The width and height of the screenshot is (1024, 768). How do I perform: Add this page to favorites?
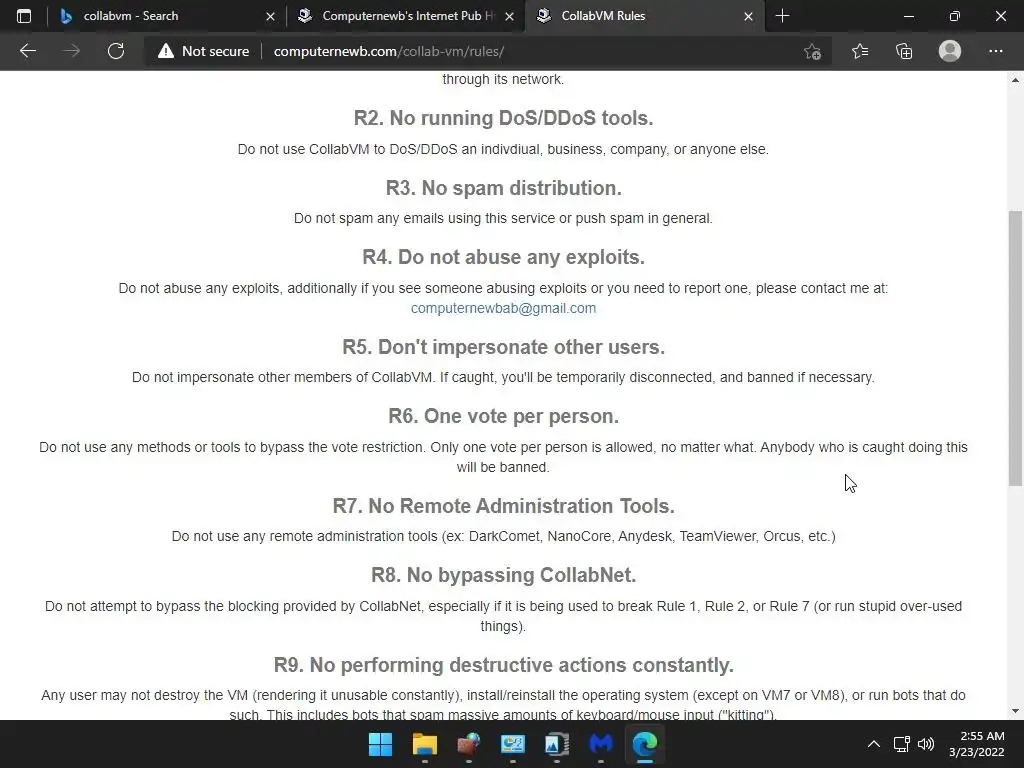[812, 51]
